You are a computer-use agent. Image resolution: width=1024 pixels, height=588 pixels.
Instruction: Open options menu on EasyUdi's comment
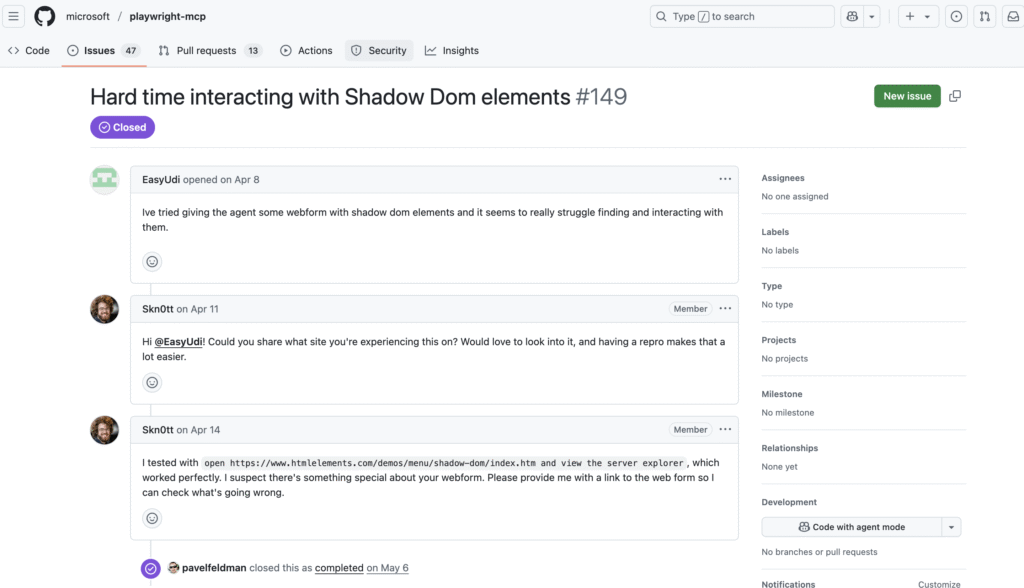[725, 179]
